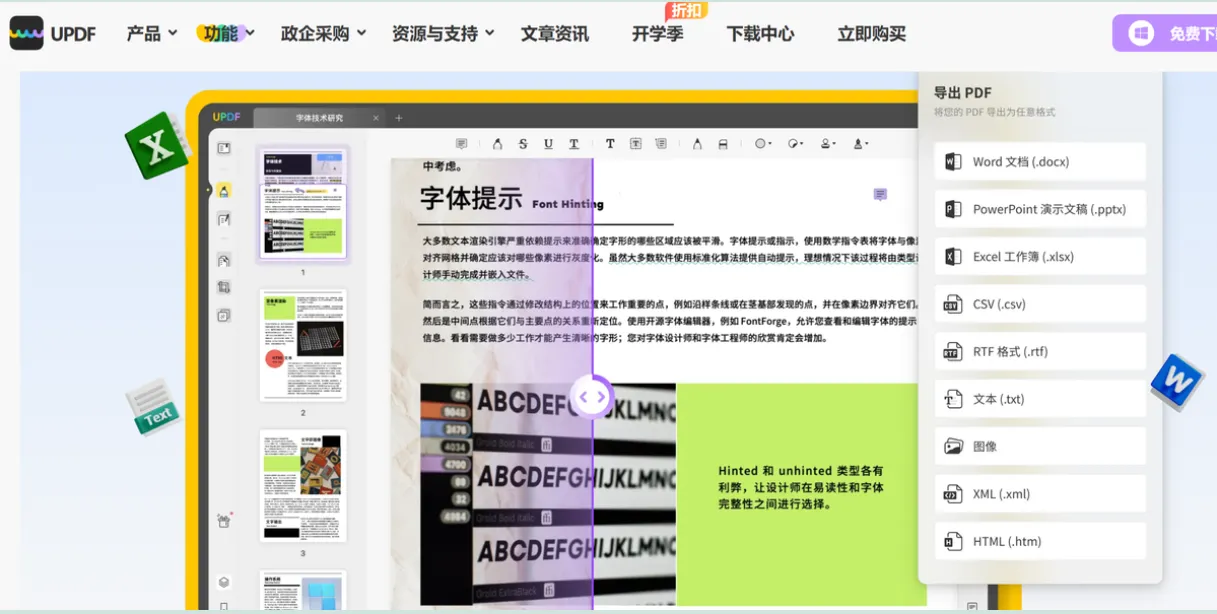
Task: Expand the 资源与支持 menu
Action: [443, 34]
